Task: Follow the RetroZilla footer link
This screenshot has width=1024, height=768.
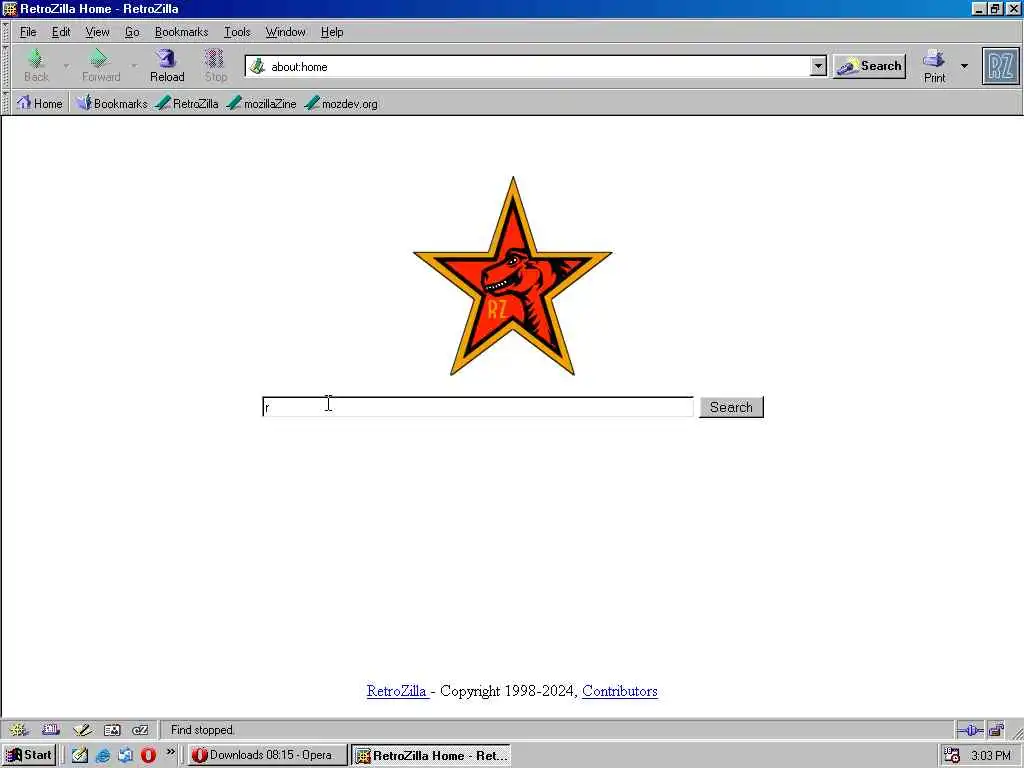Action: coord(397,691)
